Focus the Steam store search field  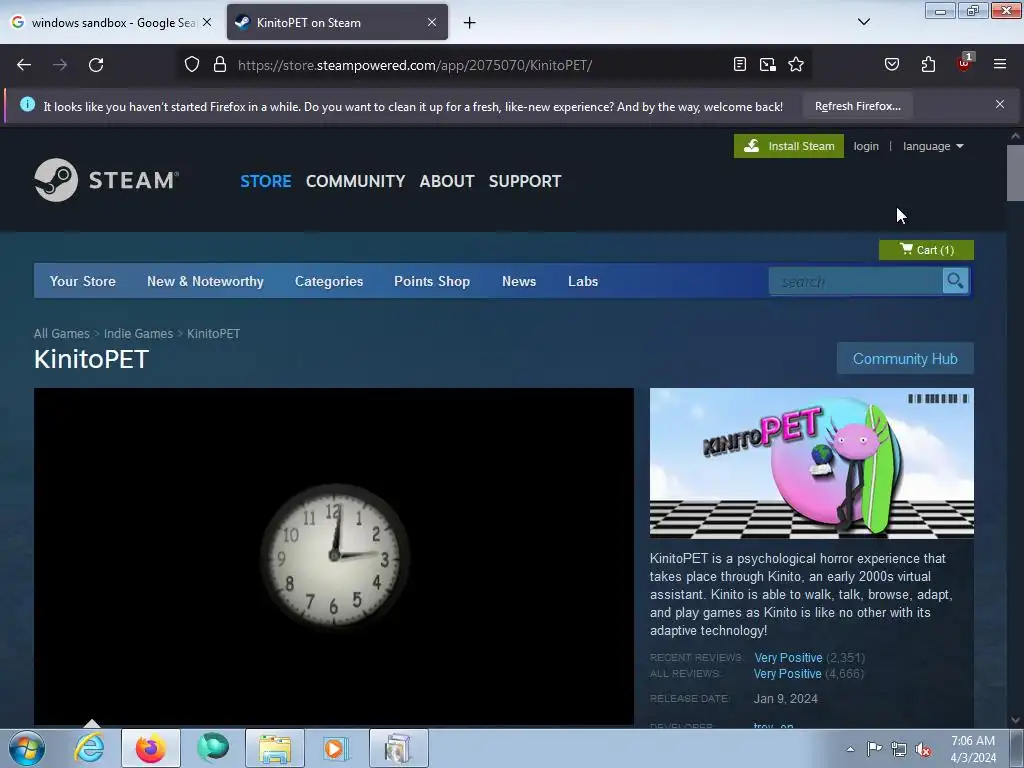(x=856, y=281)
